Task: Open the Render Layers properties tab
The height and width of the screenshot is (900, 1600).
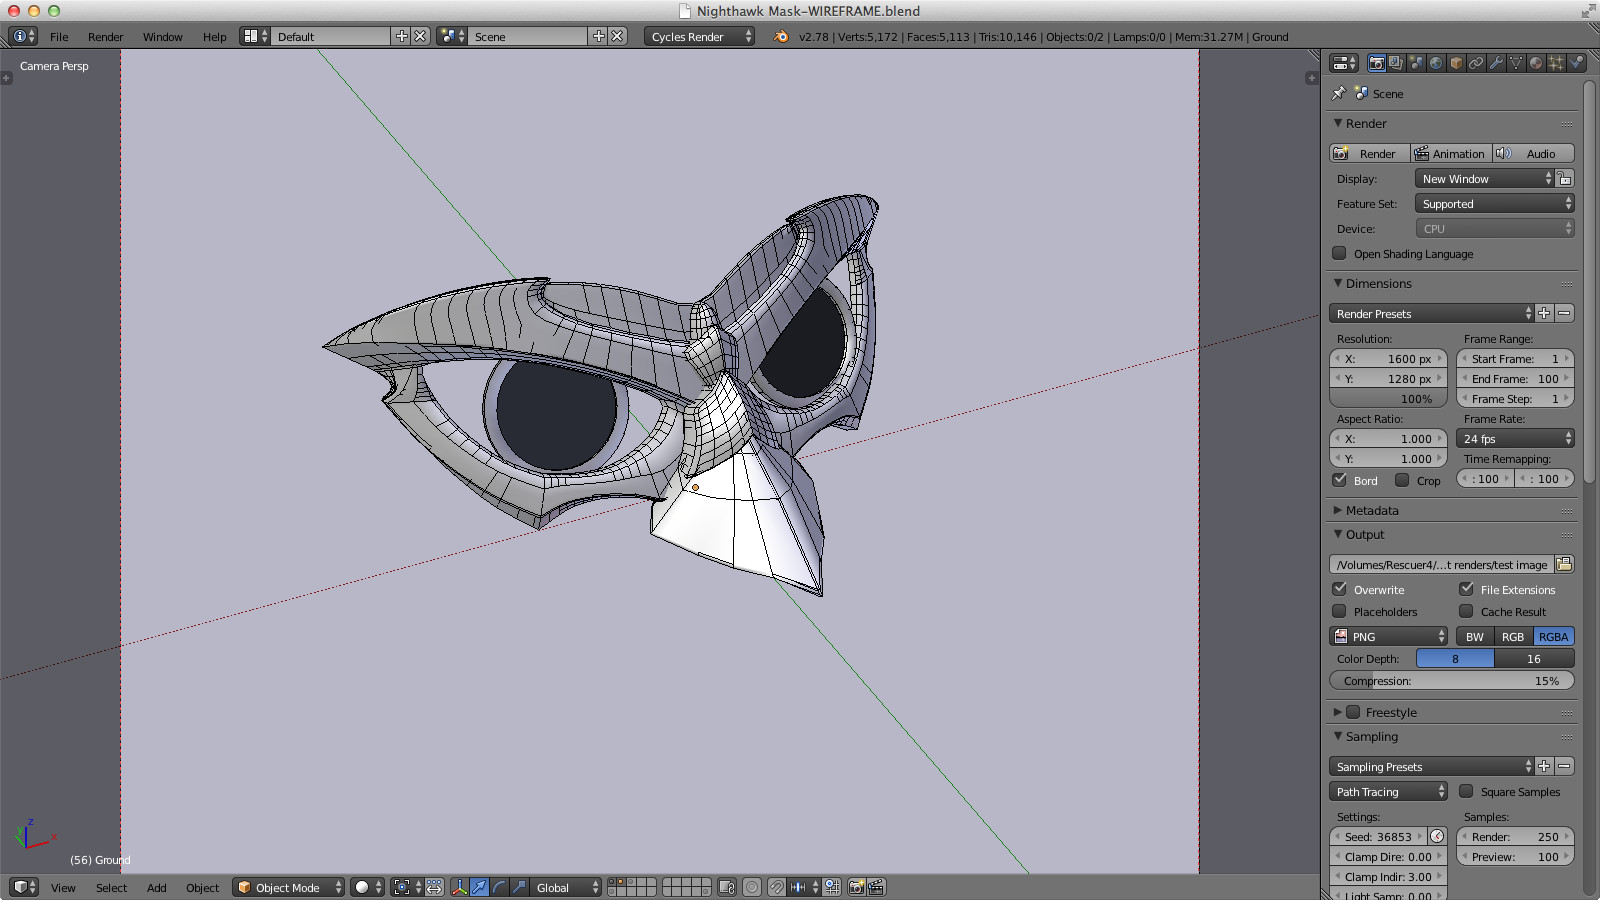Action: [x=1397, y=63]
